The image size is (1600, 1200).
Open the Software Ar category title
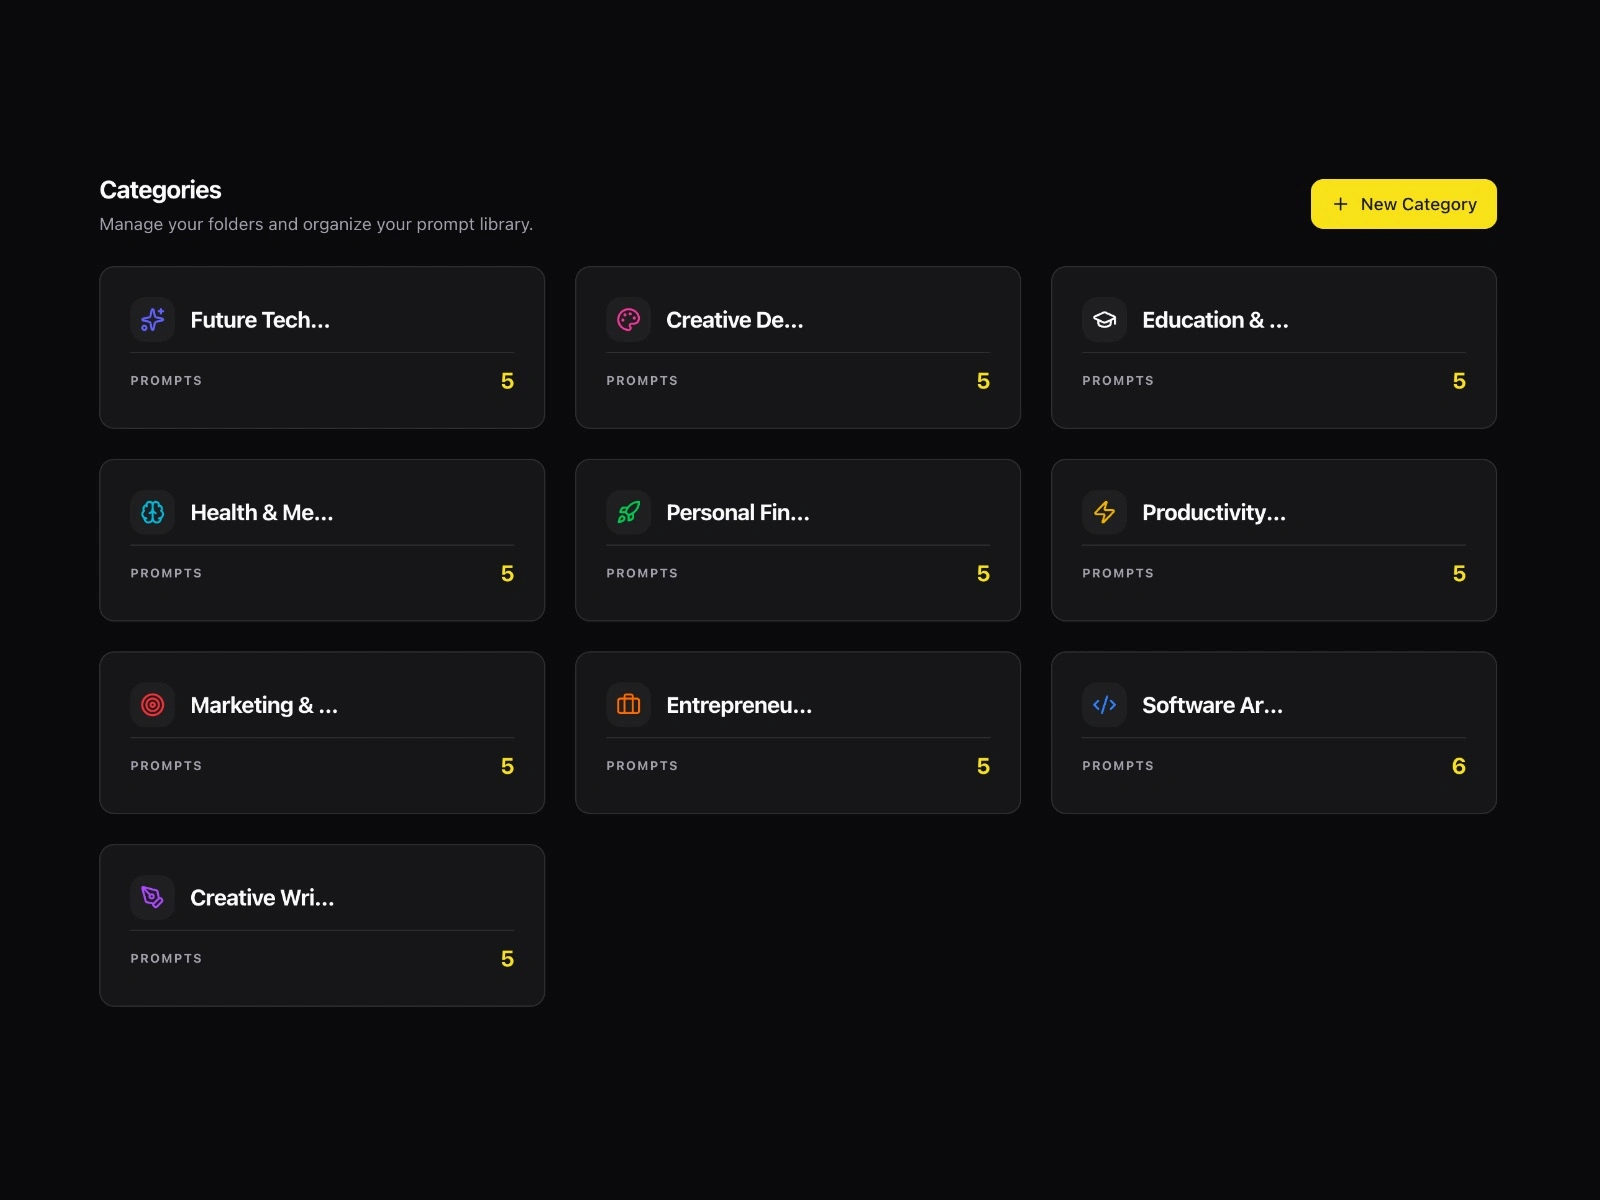[x=1212, y=705]
